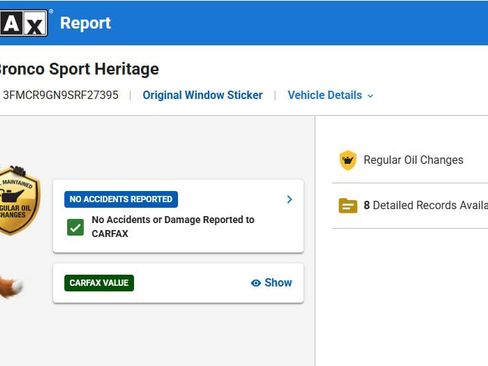Reveal CARFAX value with the Show eye button
488x366 pixels.
pyautogui.click(x=271, y=283)
